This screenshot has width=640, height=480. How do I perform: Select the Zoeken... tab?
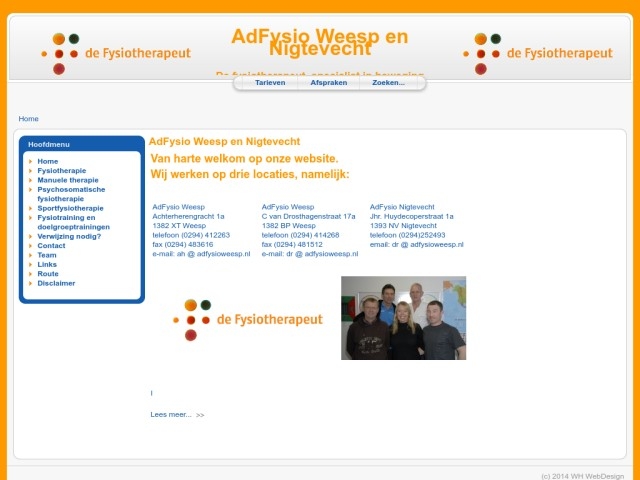click(x=389, y=83)
